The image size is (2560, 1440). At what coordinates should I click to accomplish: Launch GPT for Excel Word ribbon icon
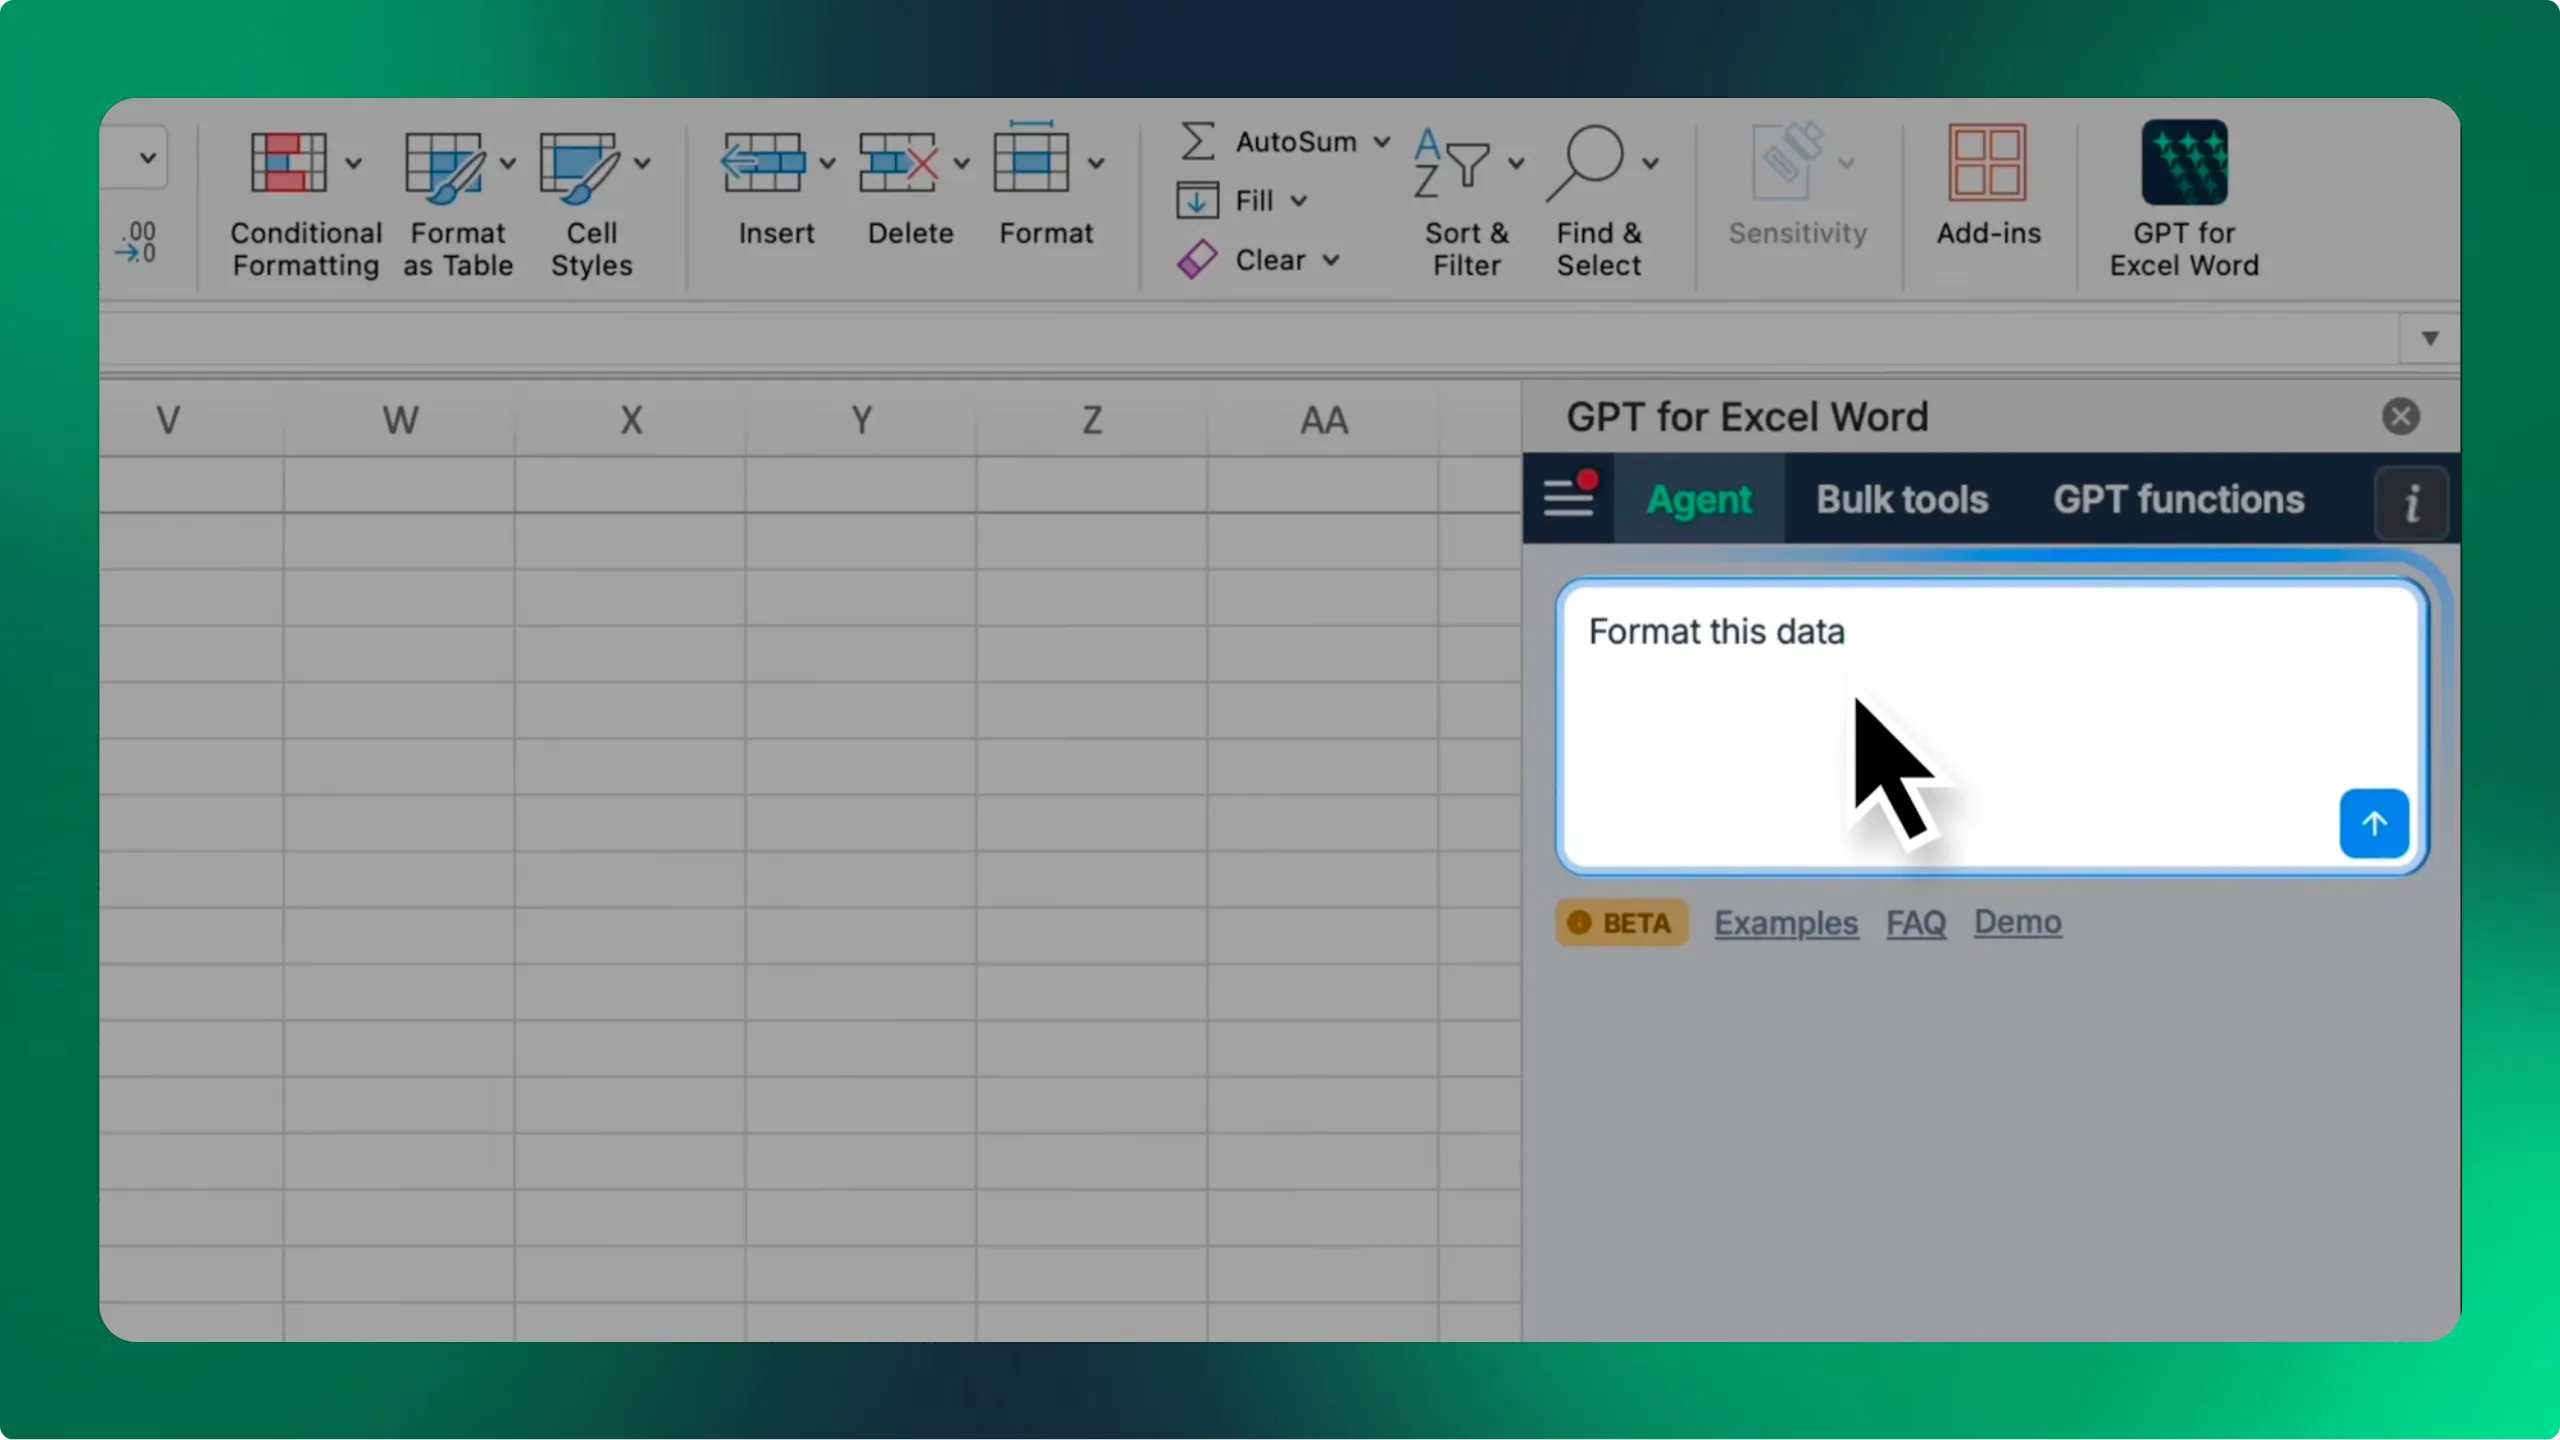point(2184,162)
